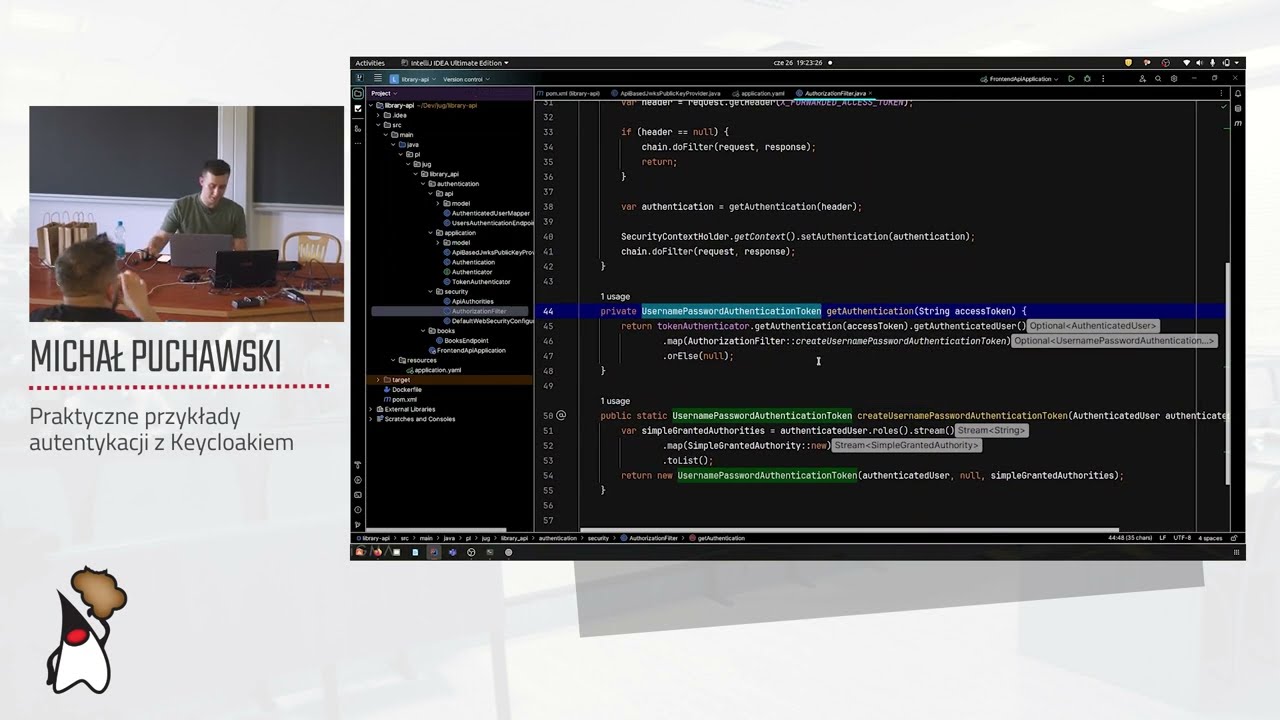Open Search Everywhere magnifier icon
The height and width of the screenshot is (720, 1280).
click(1158, 78)
